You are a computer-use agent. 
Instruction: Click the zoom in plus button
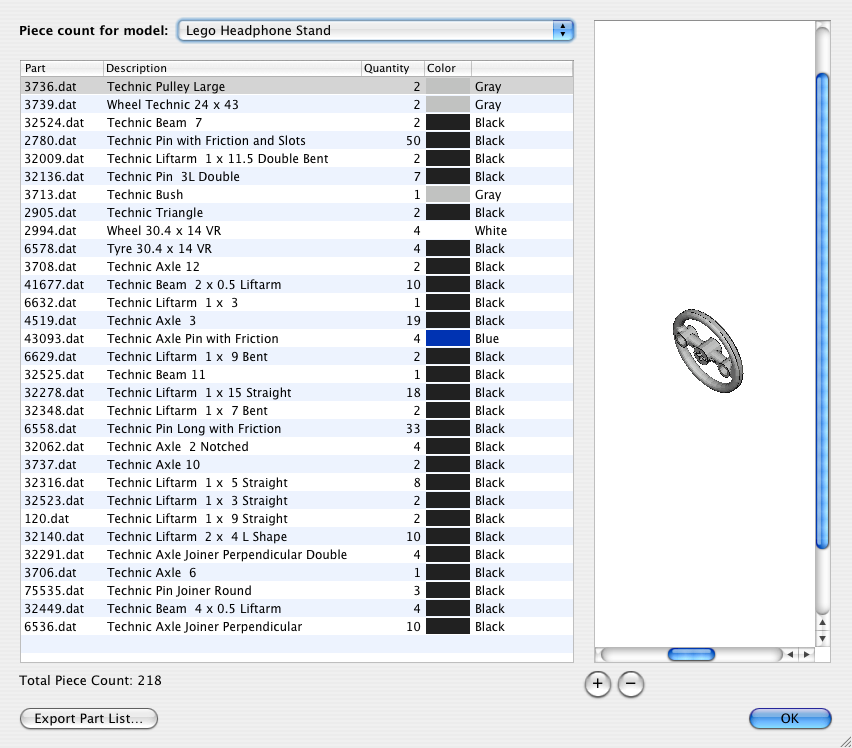(598, 683)
